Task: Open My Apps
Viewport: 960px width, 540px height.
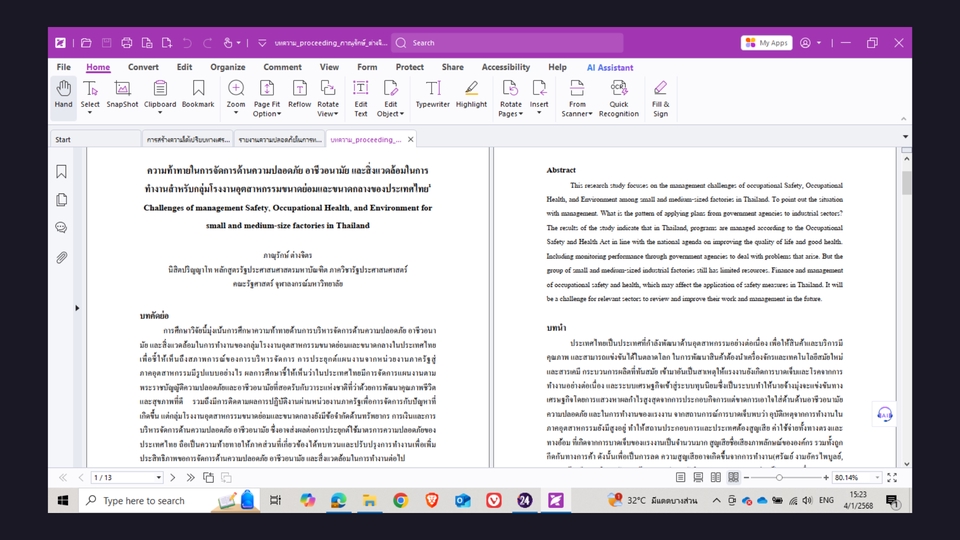Action: [x=767, y=43]
